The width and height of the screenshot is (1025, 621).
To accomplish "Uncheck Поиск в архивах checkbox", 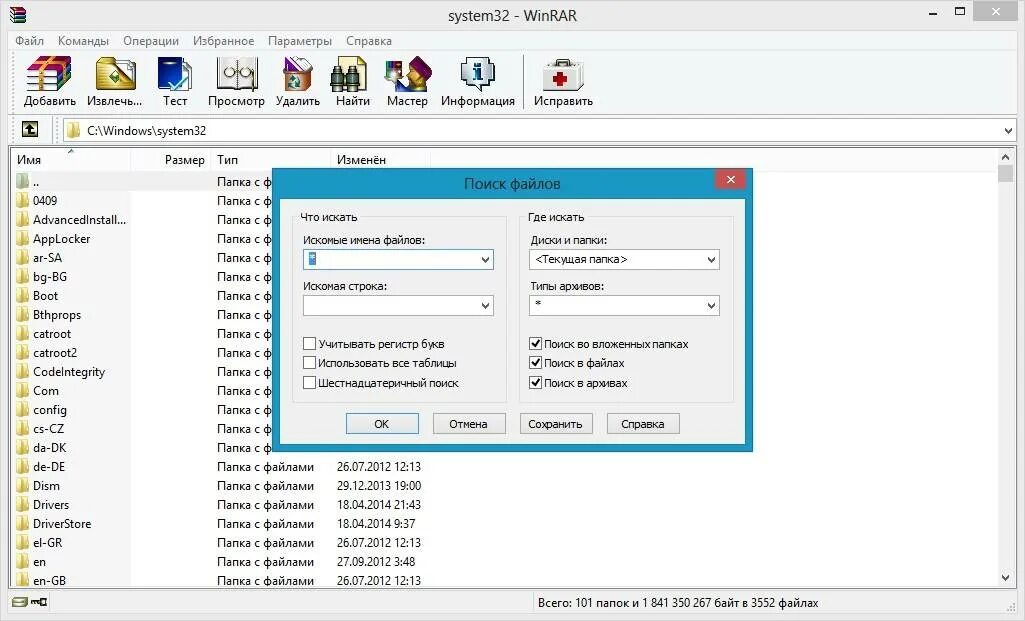I will pyautogui.click(x=535, y=382).
